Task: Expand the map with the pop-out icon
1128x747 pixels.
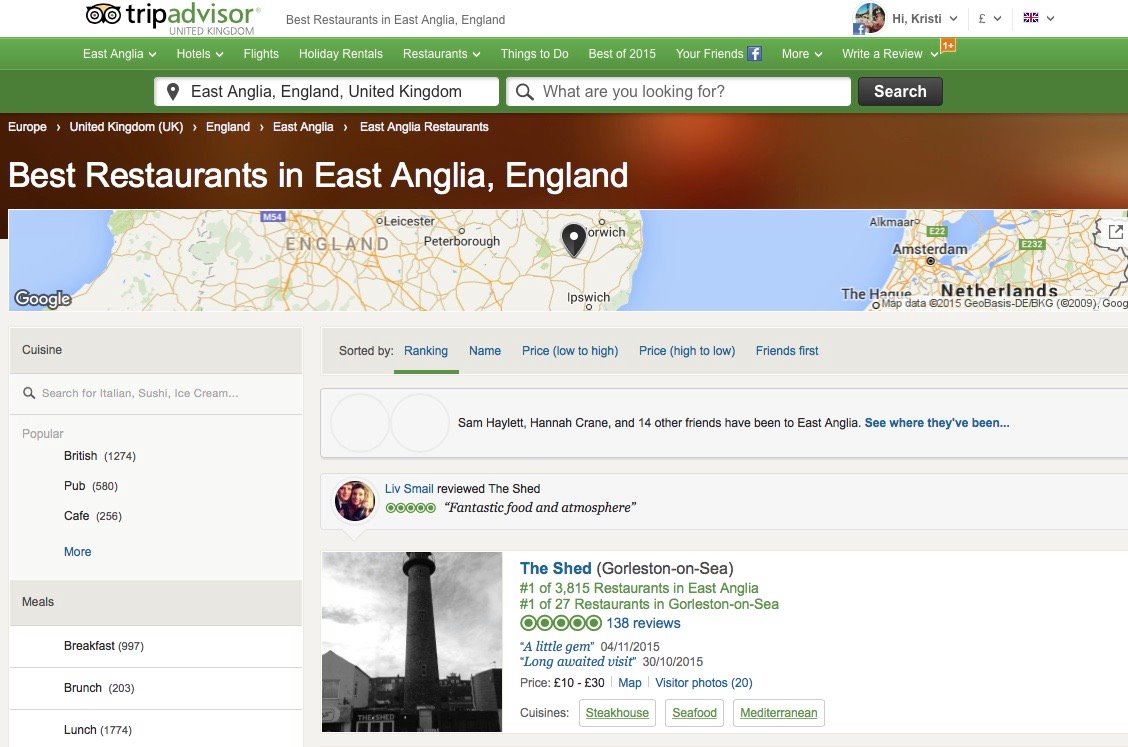Action: tap(1115, 232)
